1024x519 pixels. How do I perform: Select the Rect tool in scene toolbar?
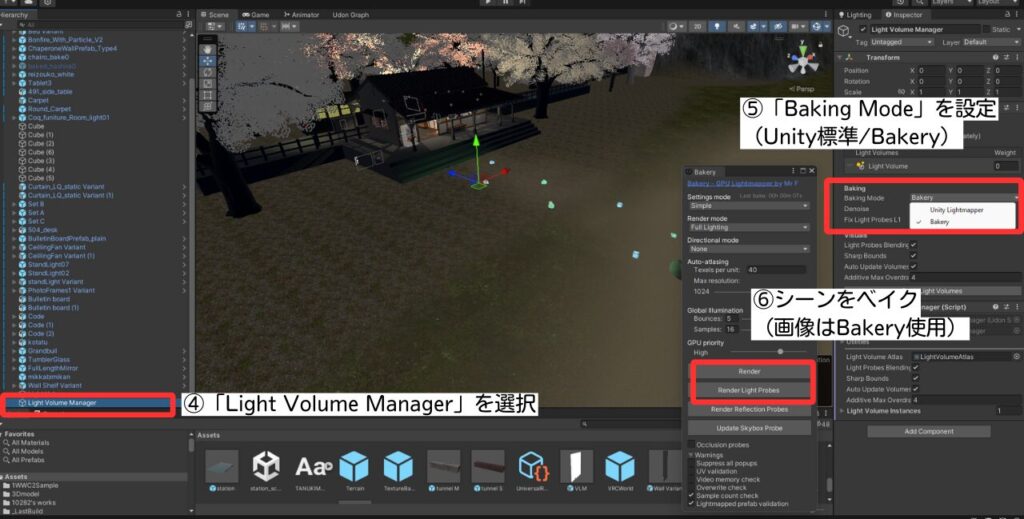pos(207,95)
